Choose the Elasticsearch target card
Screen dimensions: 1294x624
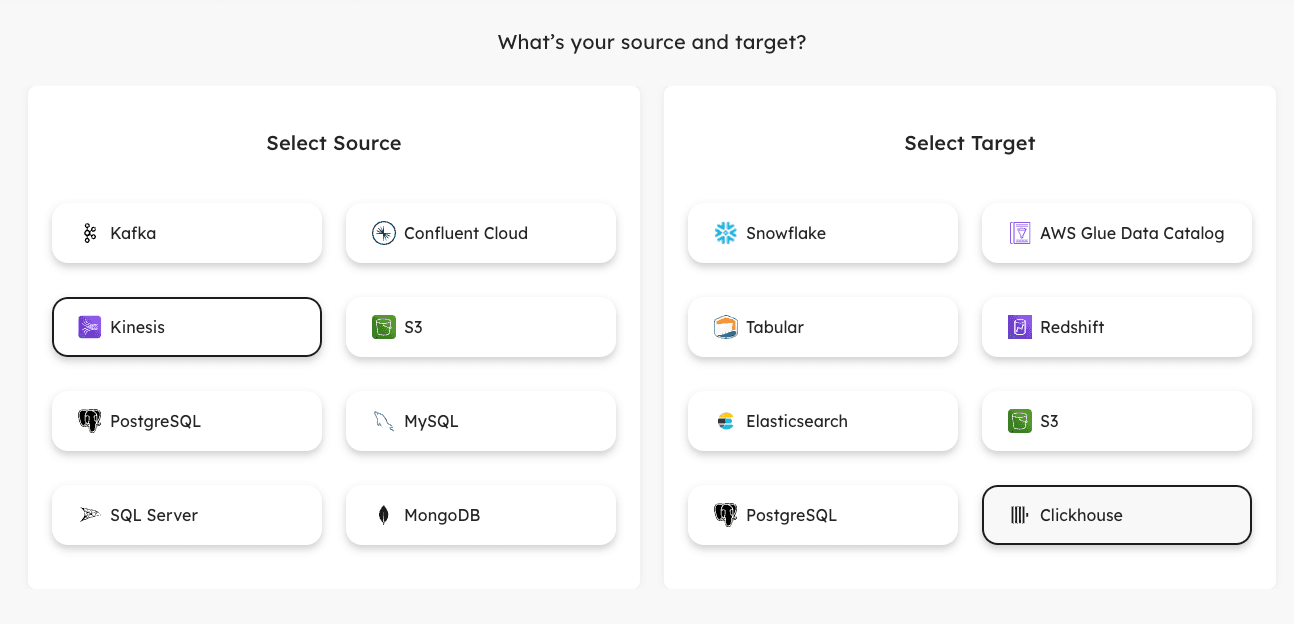(823, 421)
